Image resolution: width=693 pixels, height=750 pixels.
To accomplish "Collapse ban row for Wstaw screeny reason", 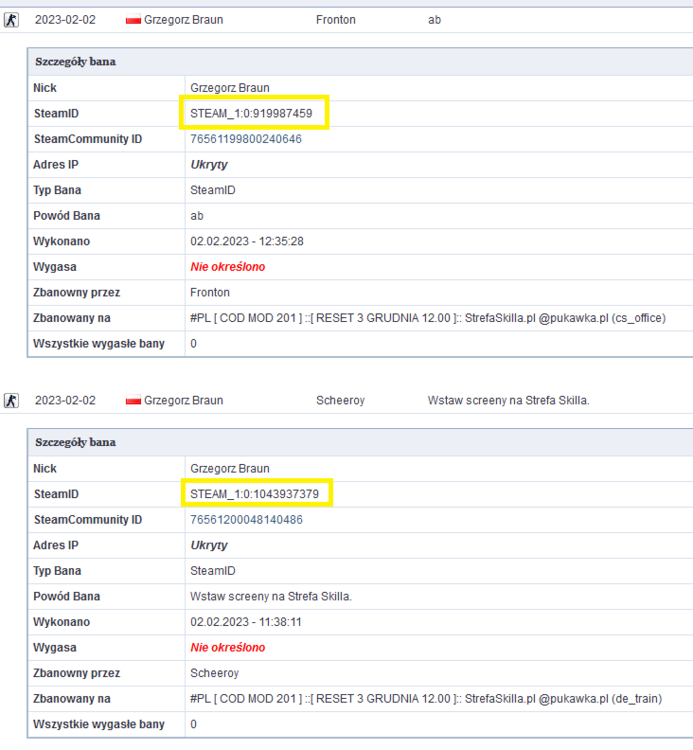I will point(346,400).
